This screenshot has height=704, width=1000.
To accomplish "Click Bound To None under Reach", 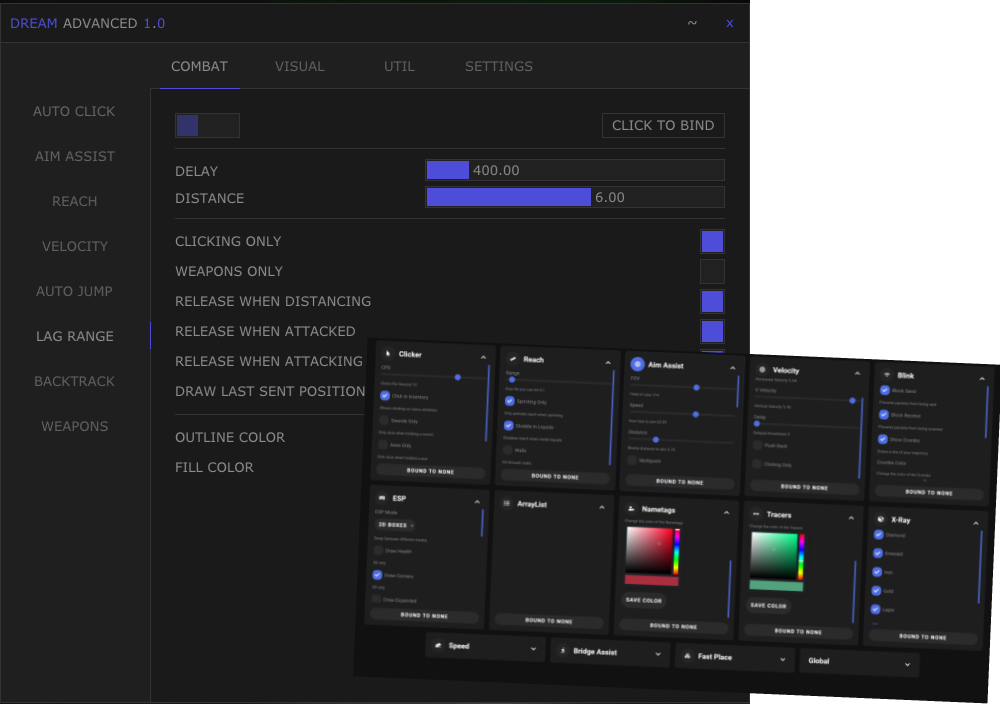I will [555, 476].
